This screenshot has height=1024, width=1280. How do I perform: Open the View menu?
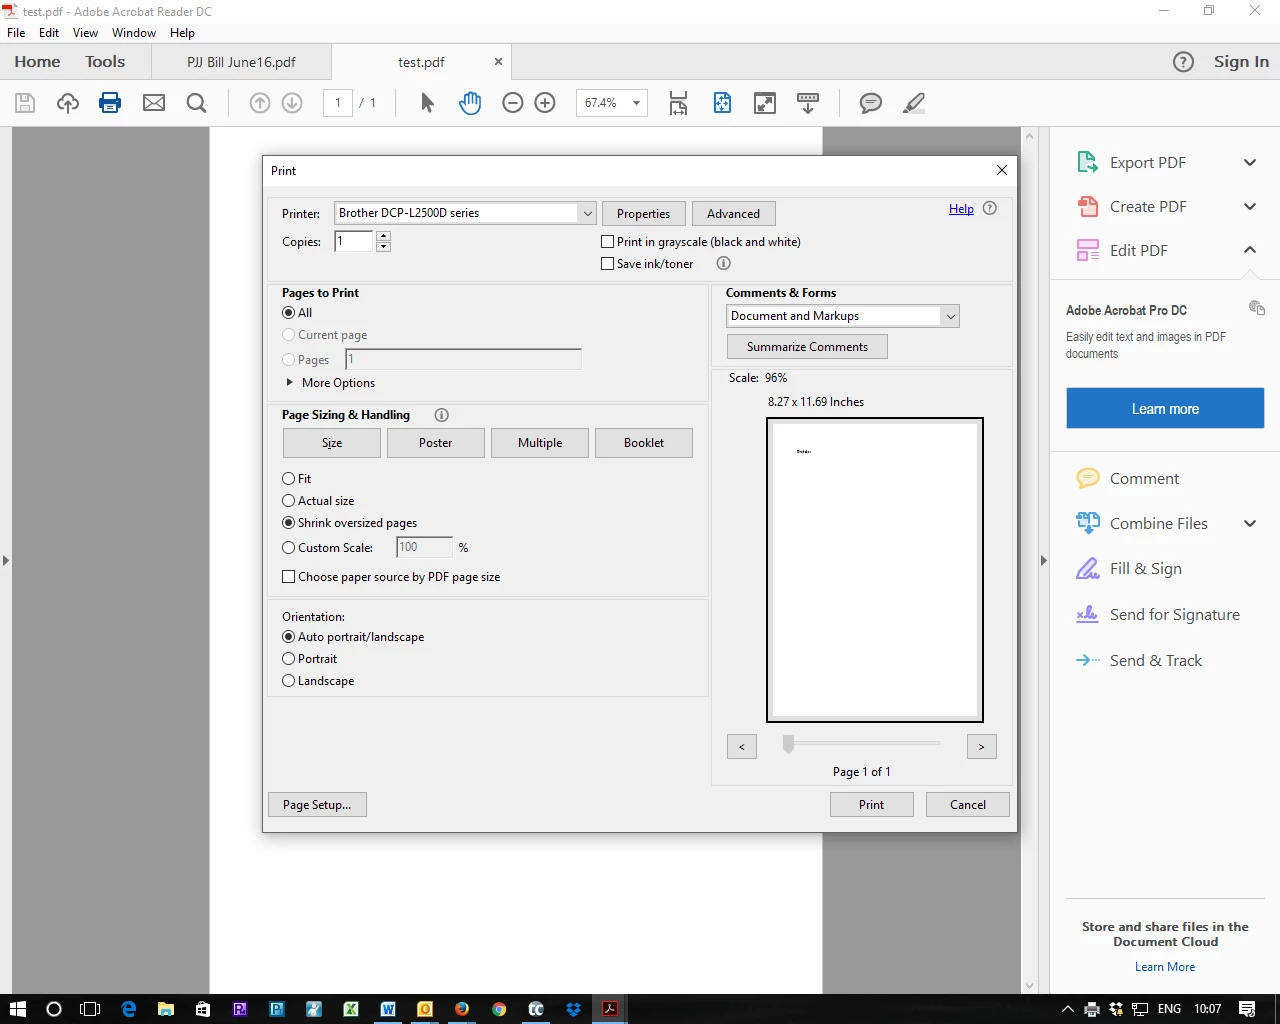[x=86, y=33]
